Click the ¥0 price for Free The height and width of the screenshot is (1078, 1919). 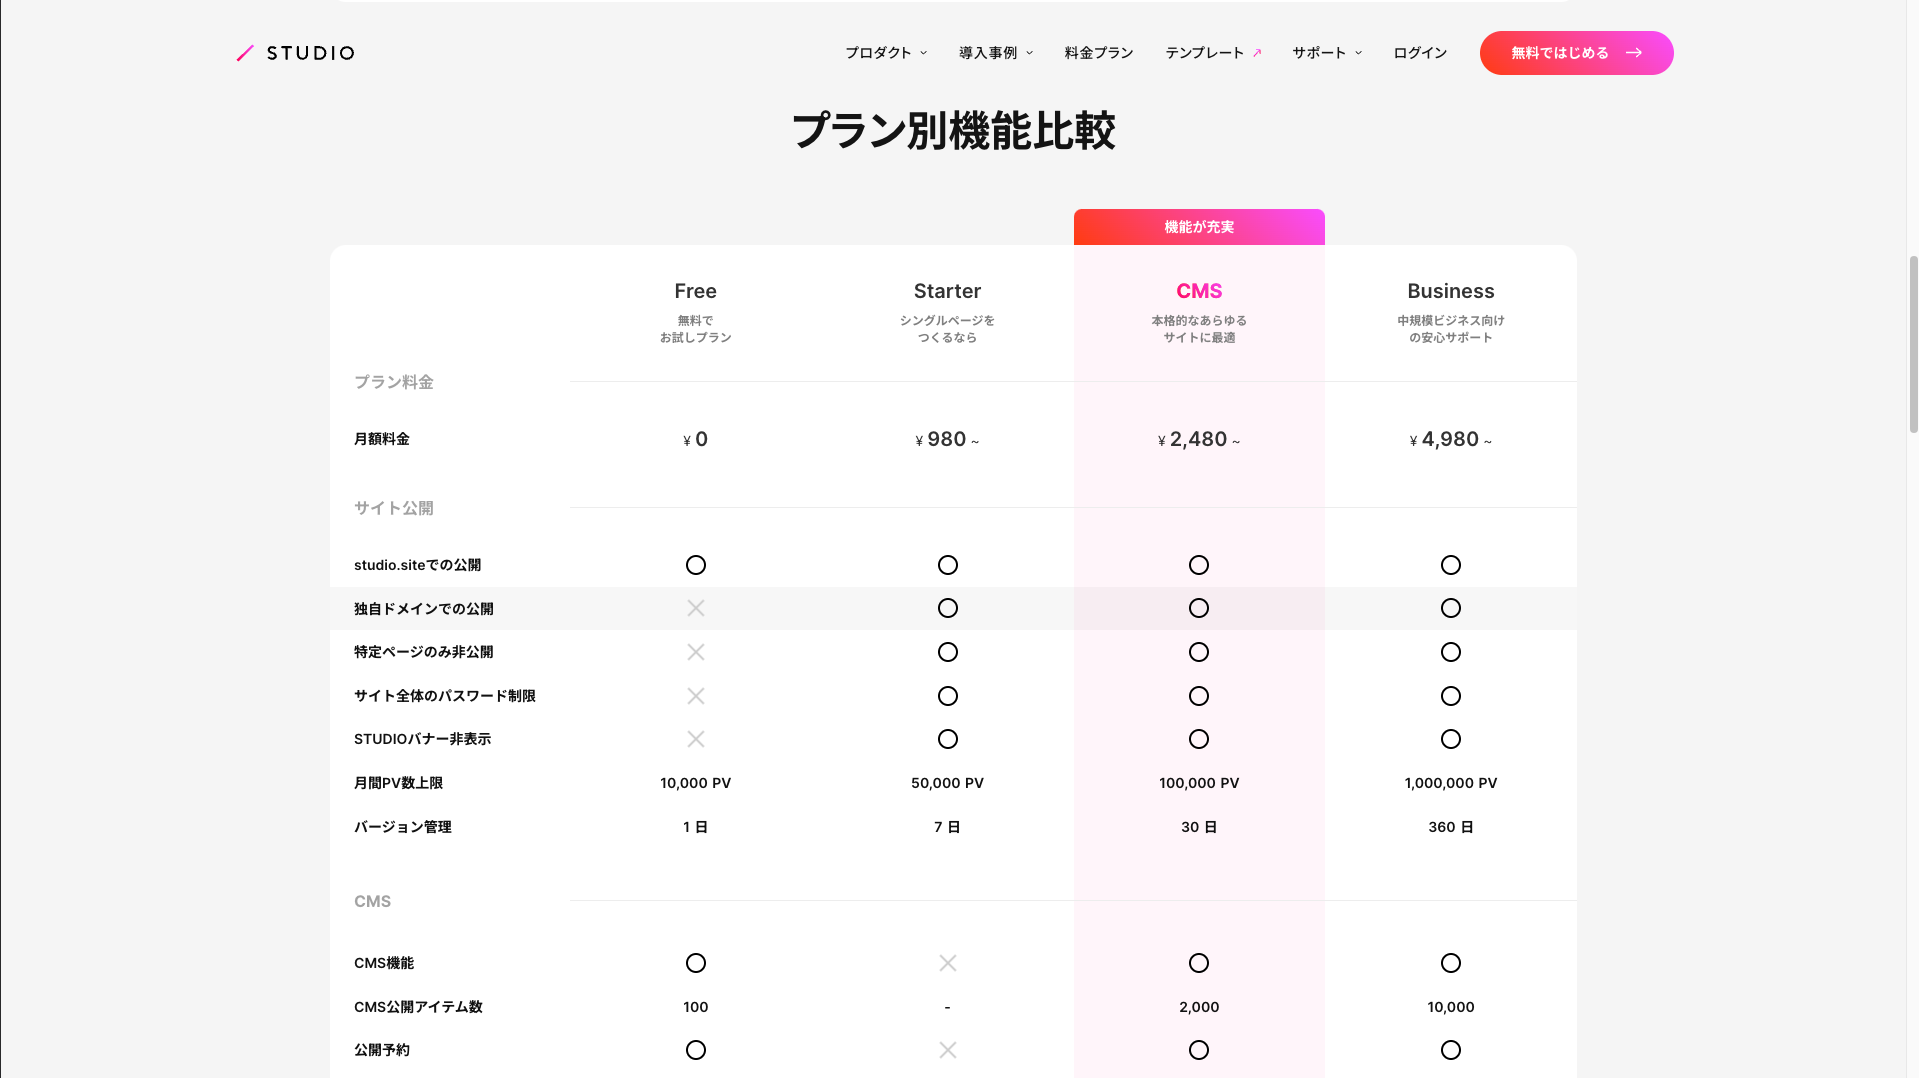696,439
